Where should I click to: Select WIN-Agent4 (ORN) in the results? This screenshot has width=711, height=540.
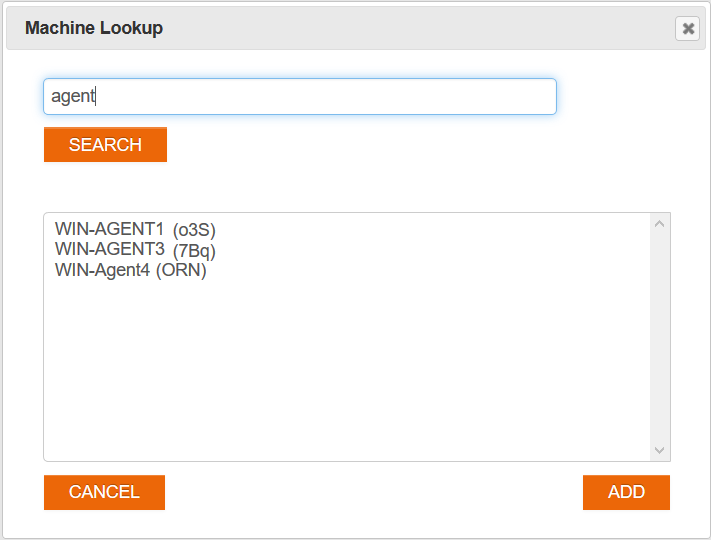pyautogui.click(x=131, y=270)
